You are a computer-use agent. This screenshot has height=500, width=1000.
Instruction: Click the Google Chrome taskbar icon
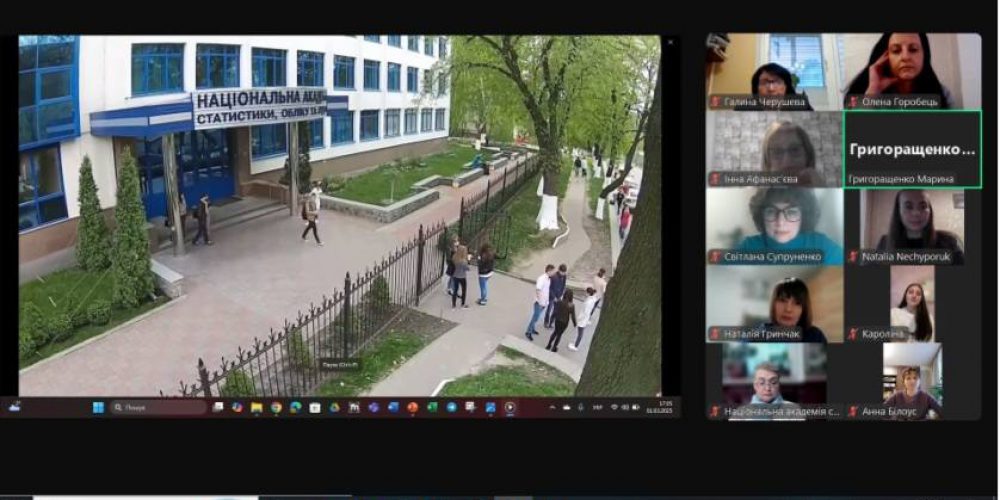click(x=275, y=408)
